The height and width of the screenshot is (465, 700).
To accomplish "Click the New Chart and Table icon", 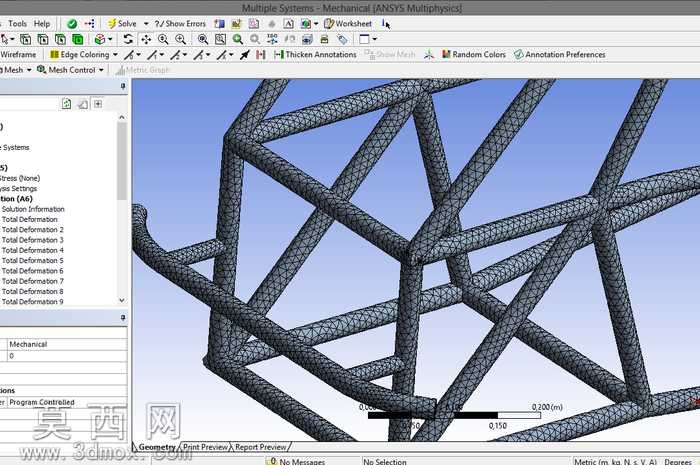I will (x=236, y=24).
